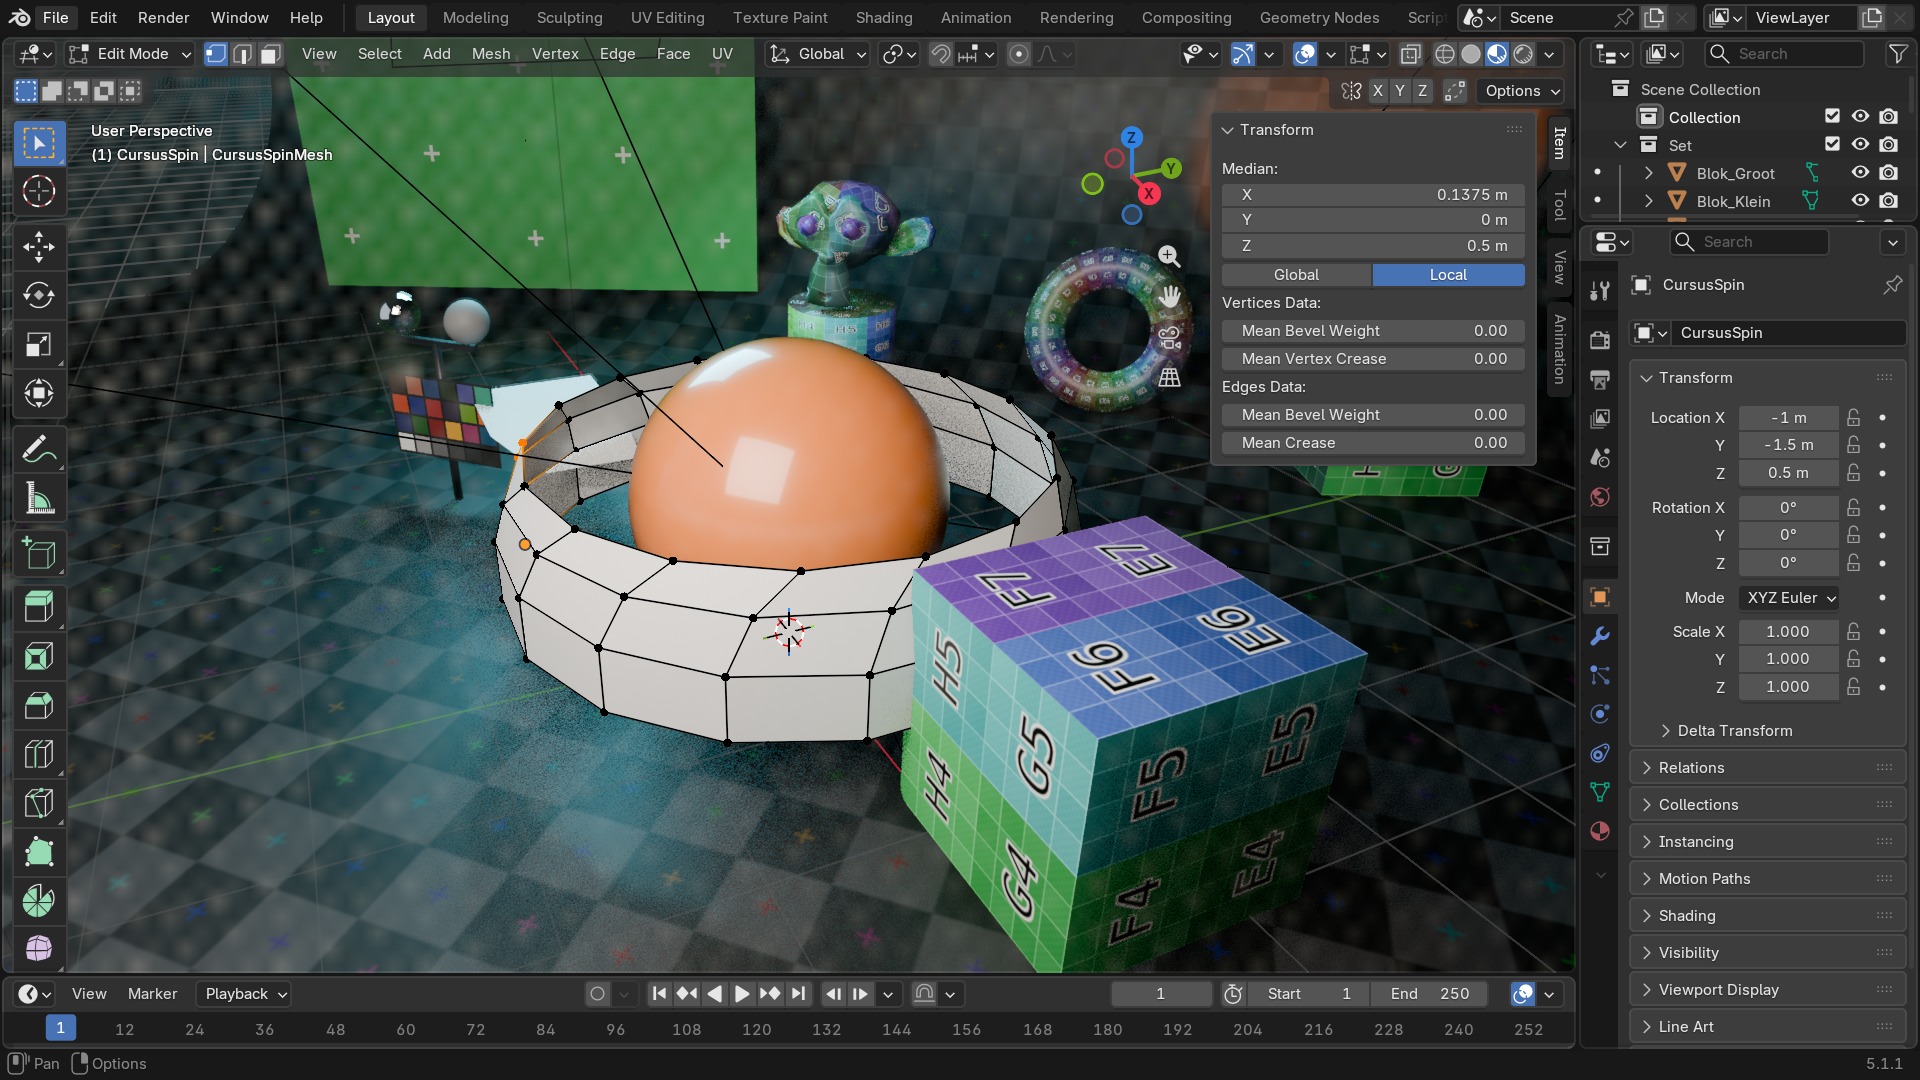Screen dimensions: 1920x1080
Task: Select the Inset Faces tool
Action: [39, 657]
